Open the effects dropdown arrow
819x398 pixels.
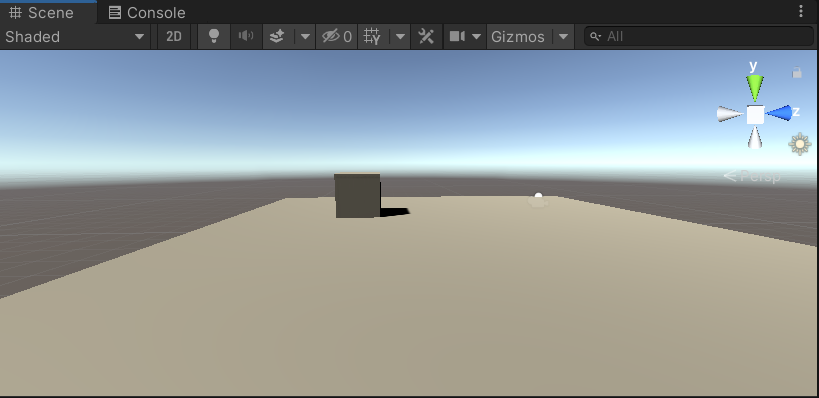[305, 37]
